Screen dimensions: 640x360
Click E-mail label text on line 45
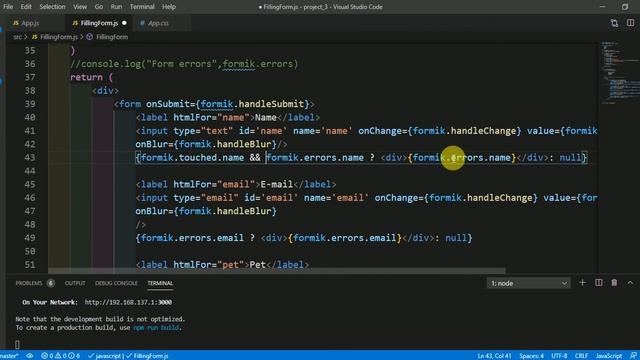277,184
